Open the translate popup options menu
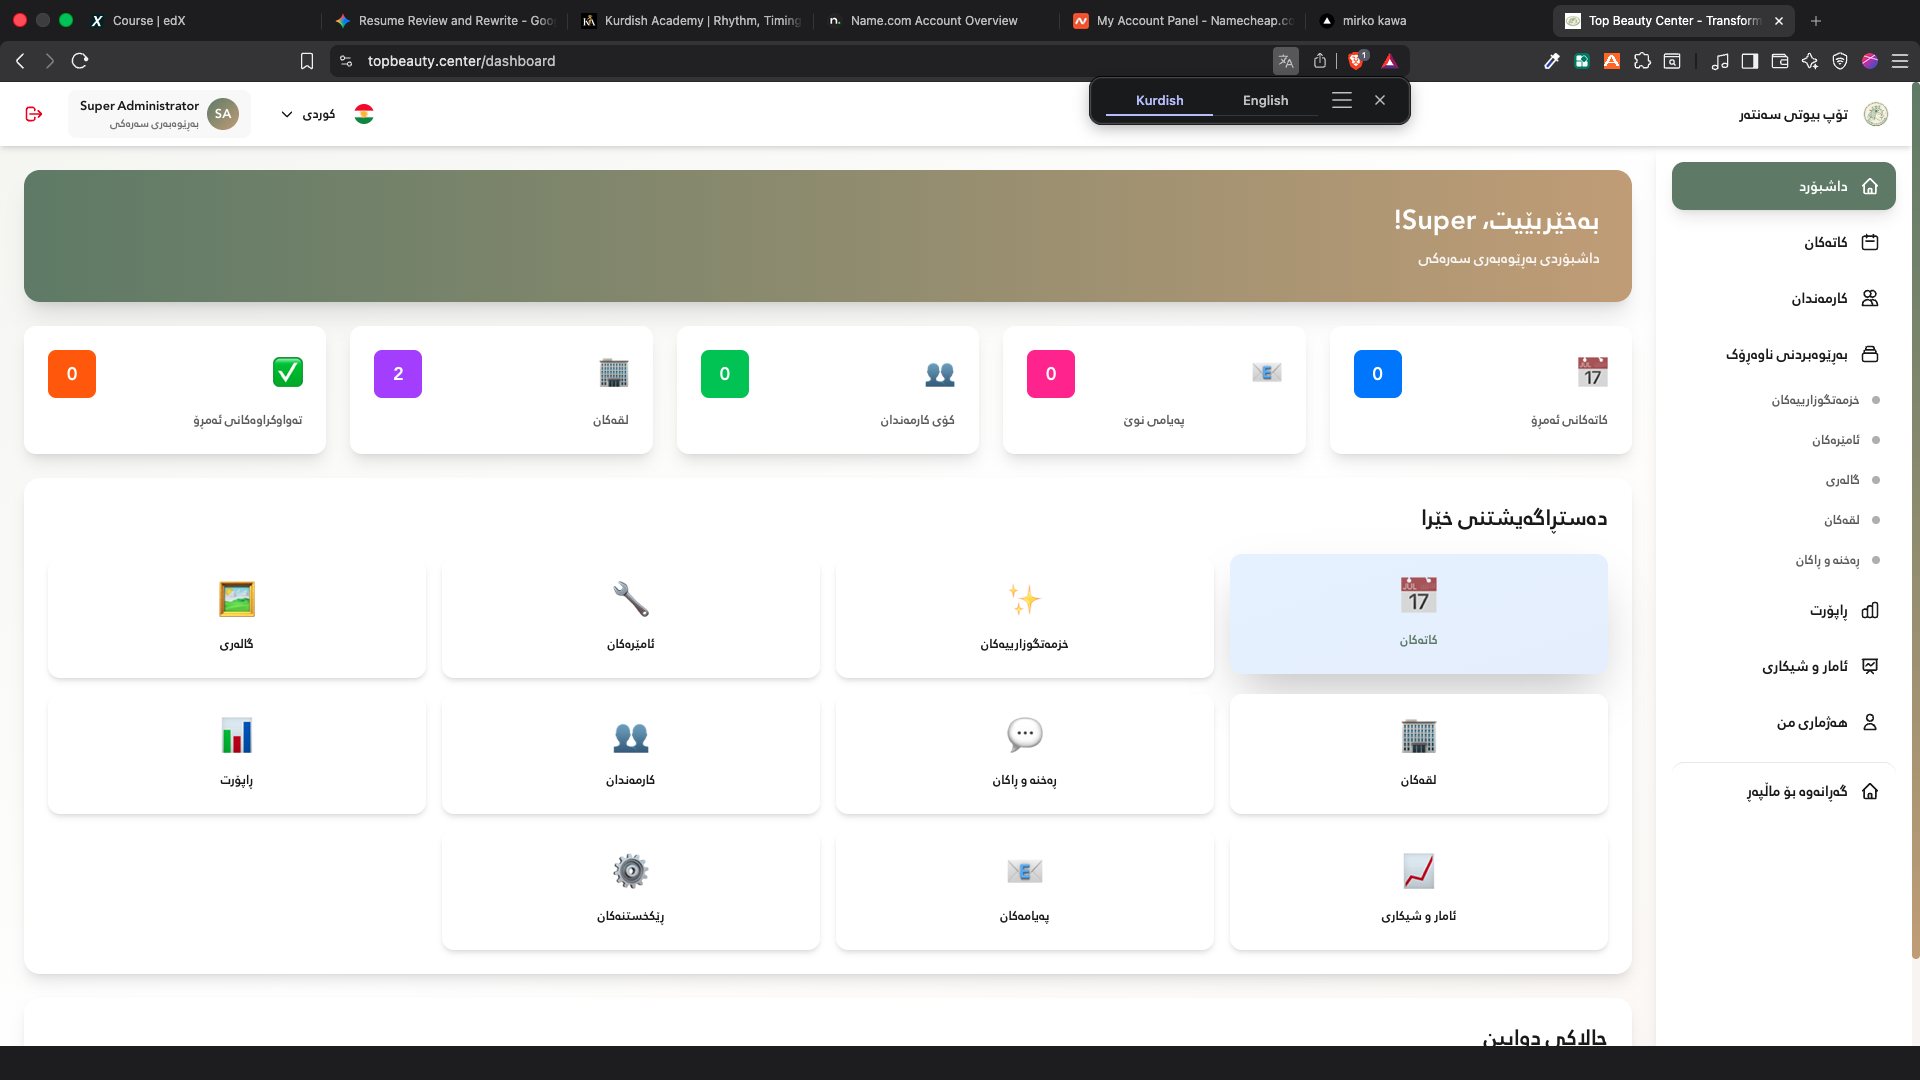 click(x=1342, y=100)
